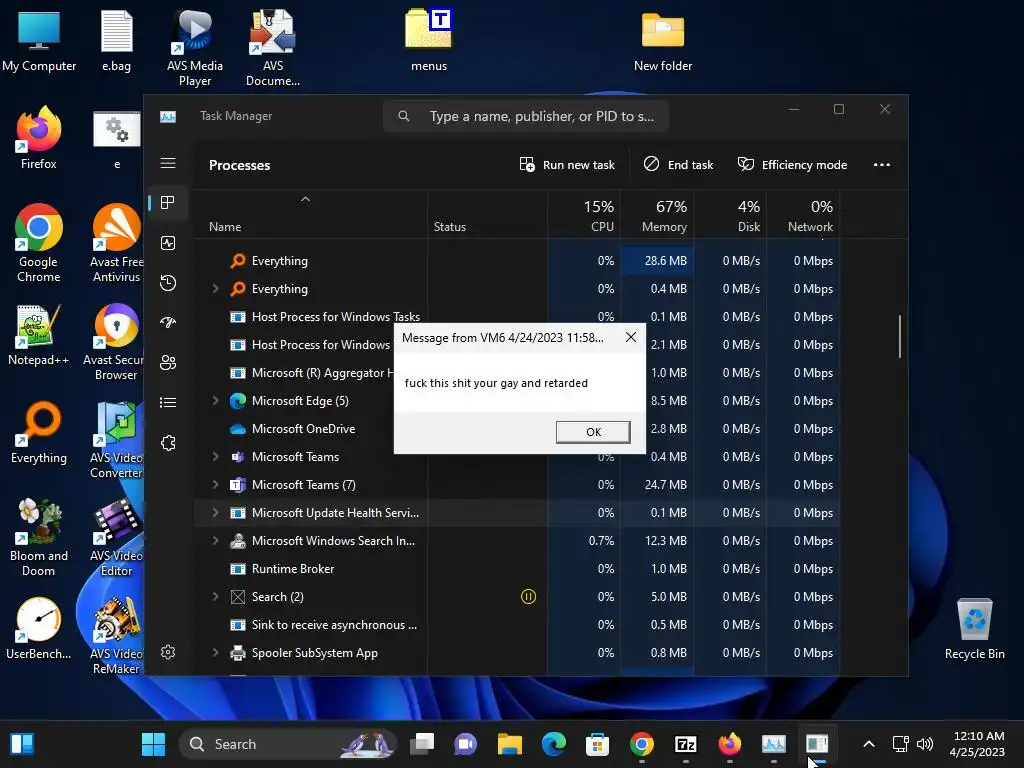Viewport: 1024px width, 768px height.
Task: Open 7-Zip from the taskbar
Action: click(686, 744)
